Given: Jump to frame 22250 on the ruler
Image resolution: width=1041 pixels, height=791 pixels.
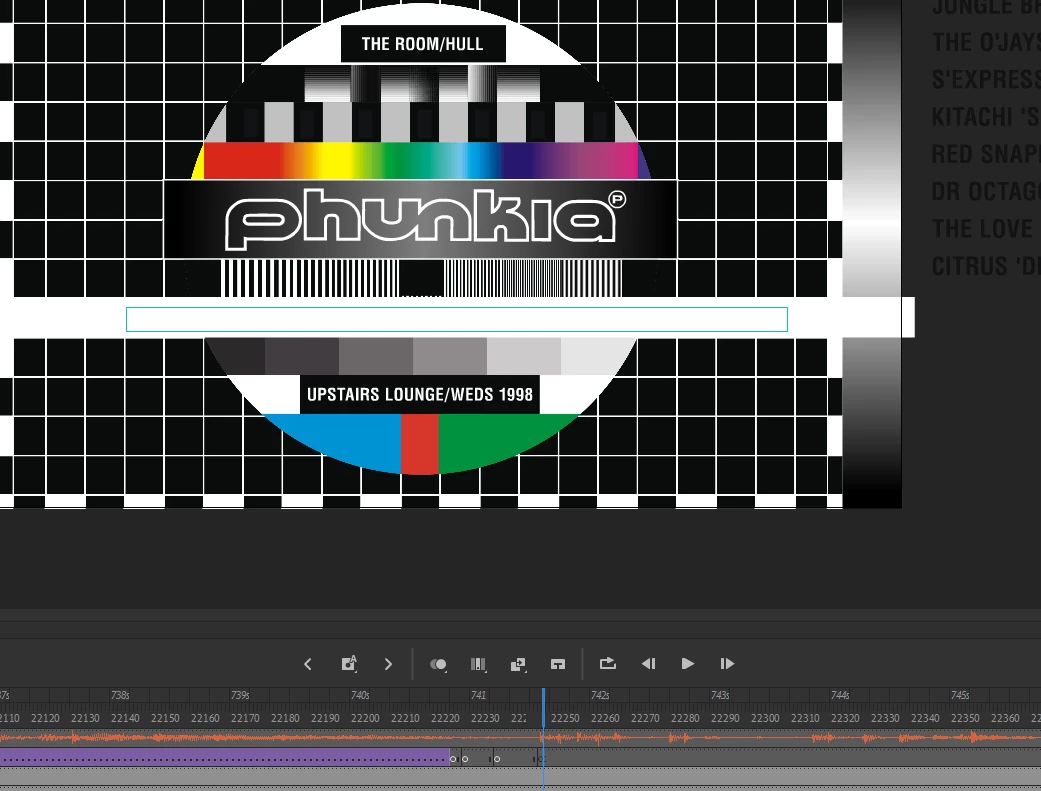Looking at the screenshot, I should point(565,718).
